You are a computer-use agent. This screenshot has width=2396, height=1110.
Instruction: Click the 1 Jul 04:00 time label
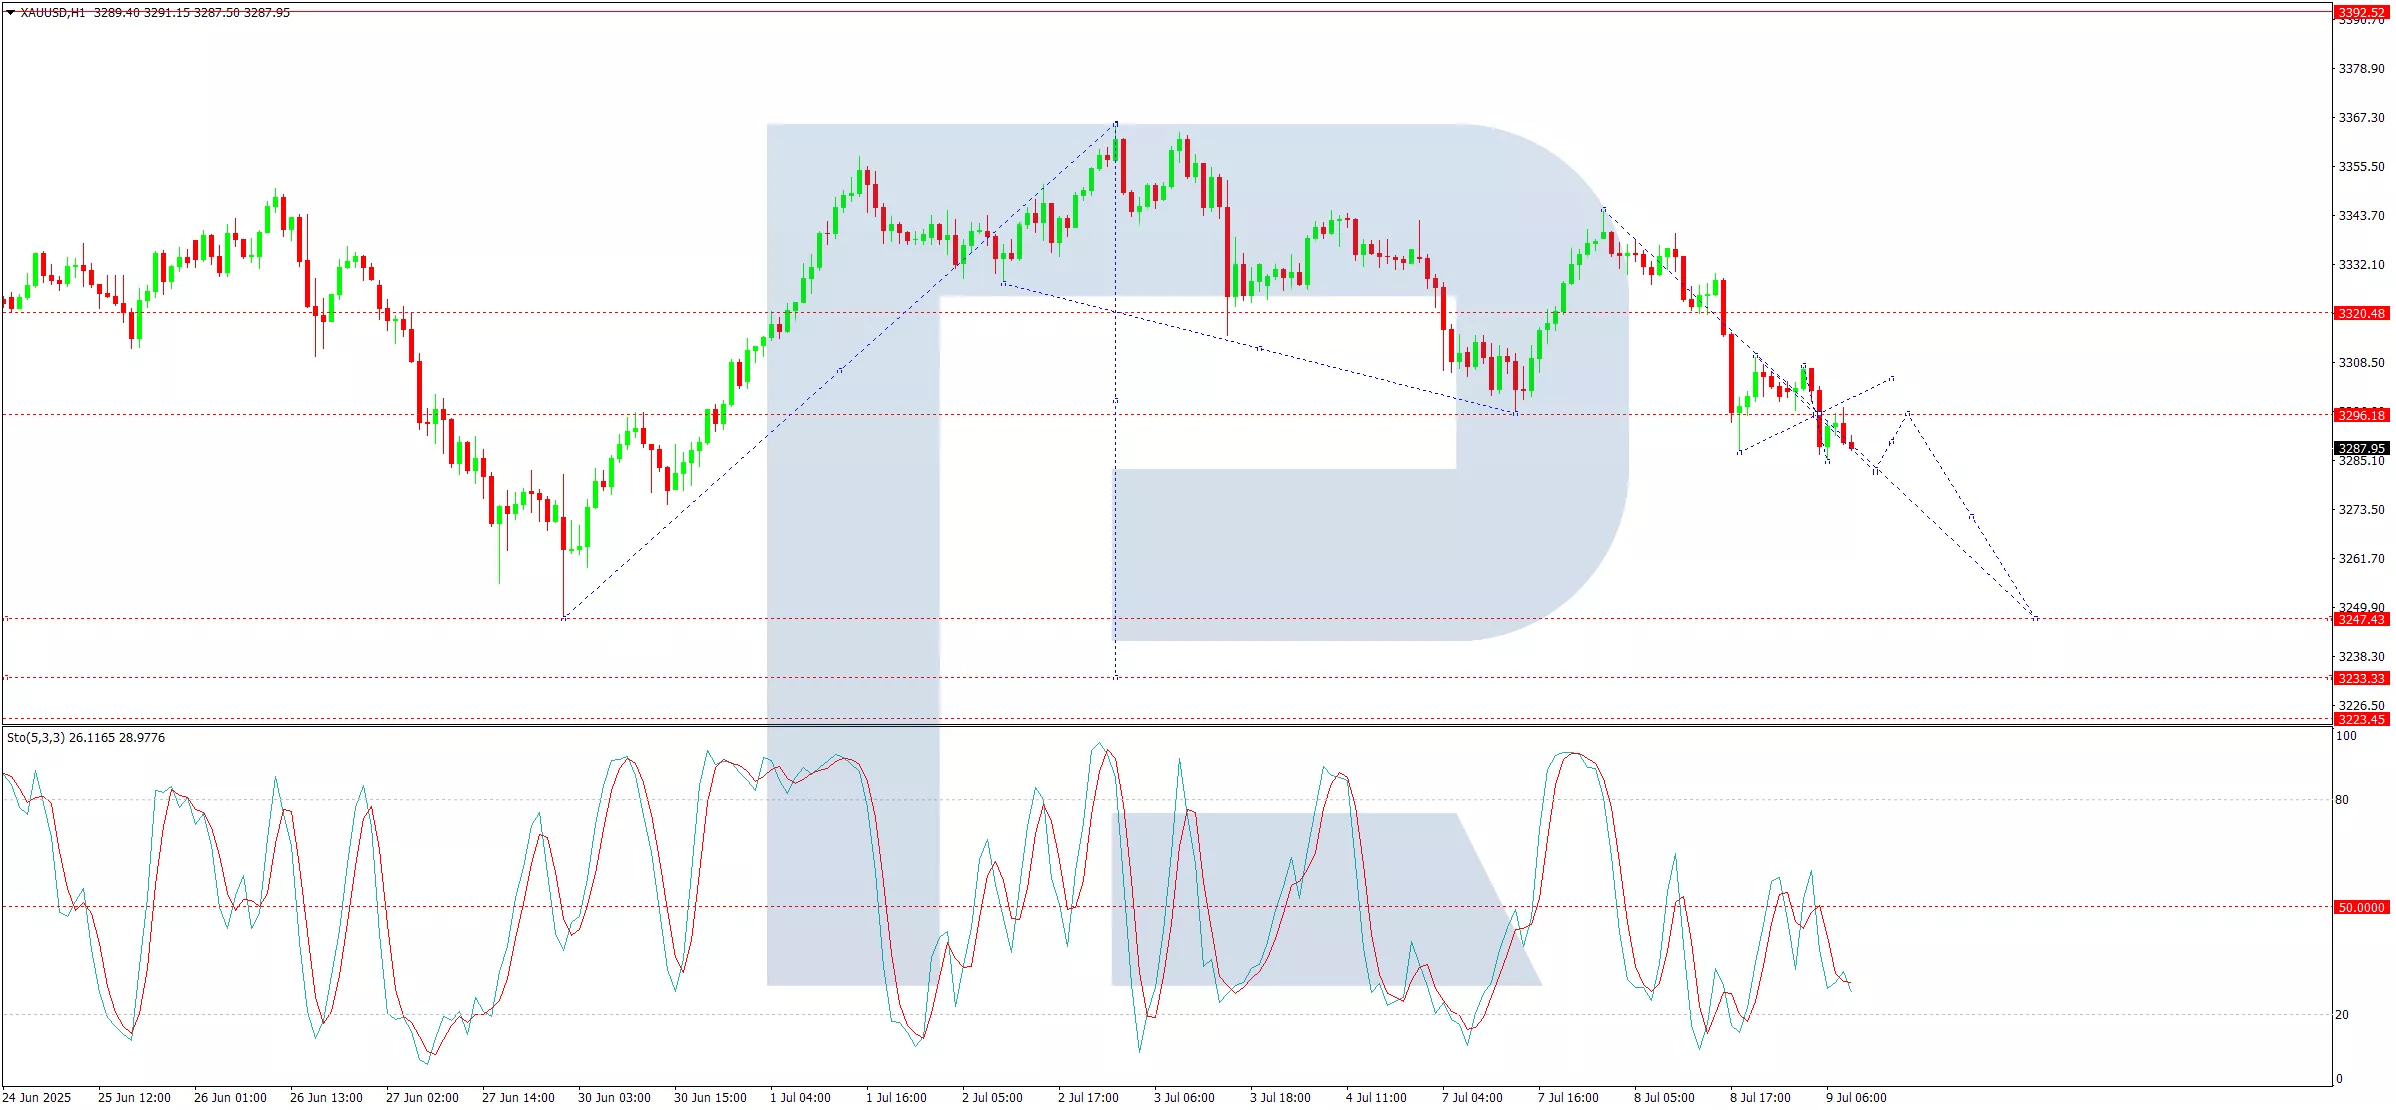click(800, 1098)
